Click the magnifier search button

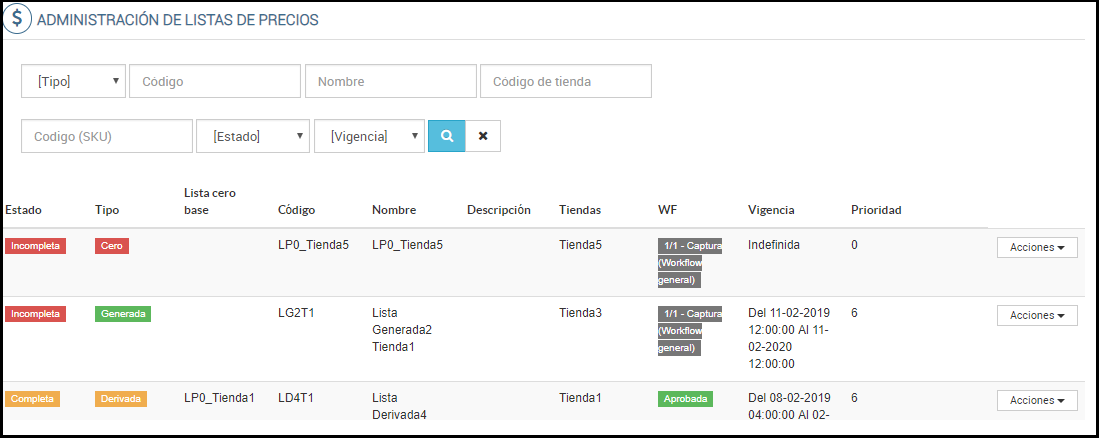[x=447, y=136]
